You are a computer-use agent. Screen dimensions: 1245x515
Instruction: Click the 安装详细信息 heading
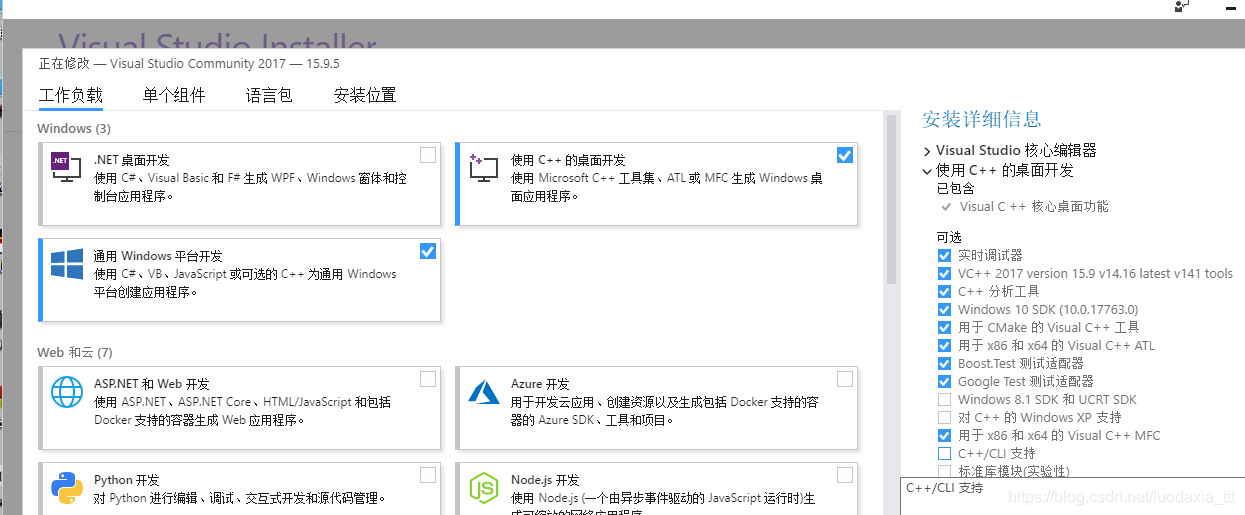coord(982,120)
